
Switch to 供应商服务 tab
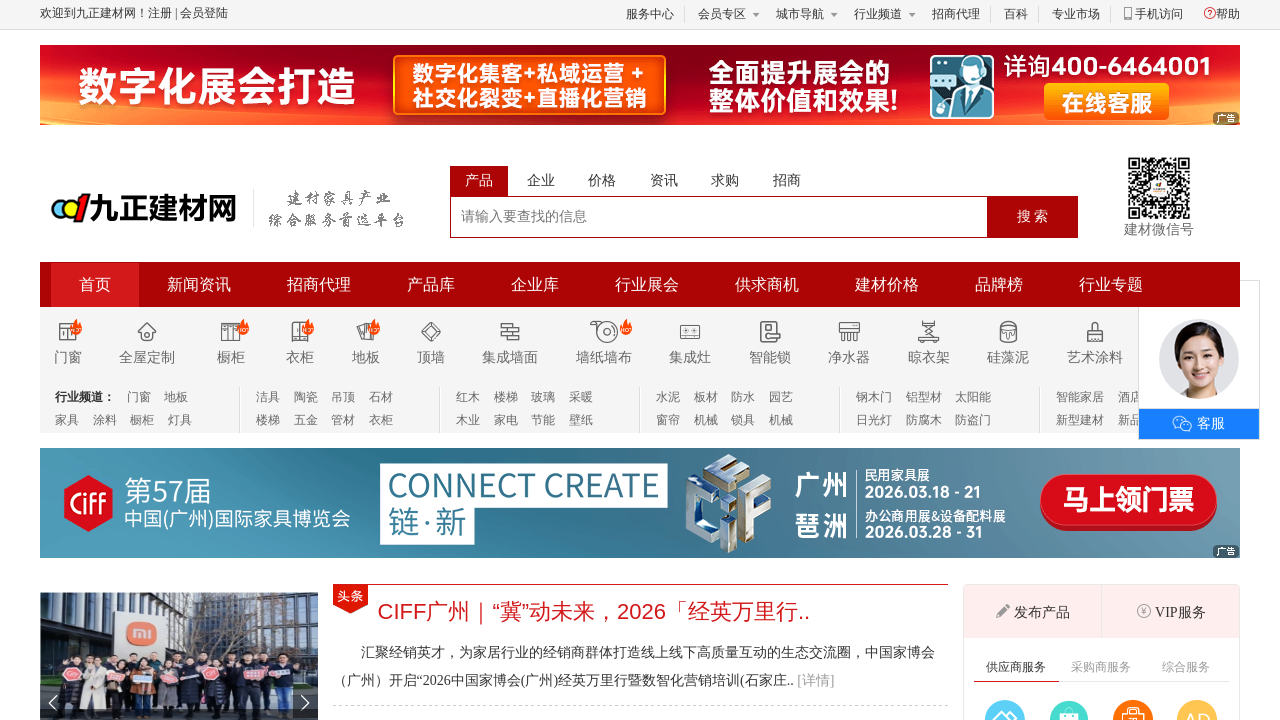1016,667
